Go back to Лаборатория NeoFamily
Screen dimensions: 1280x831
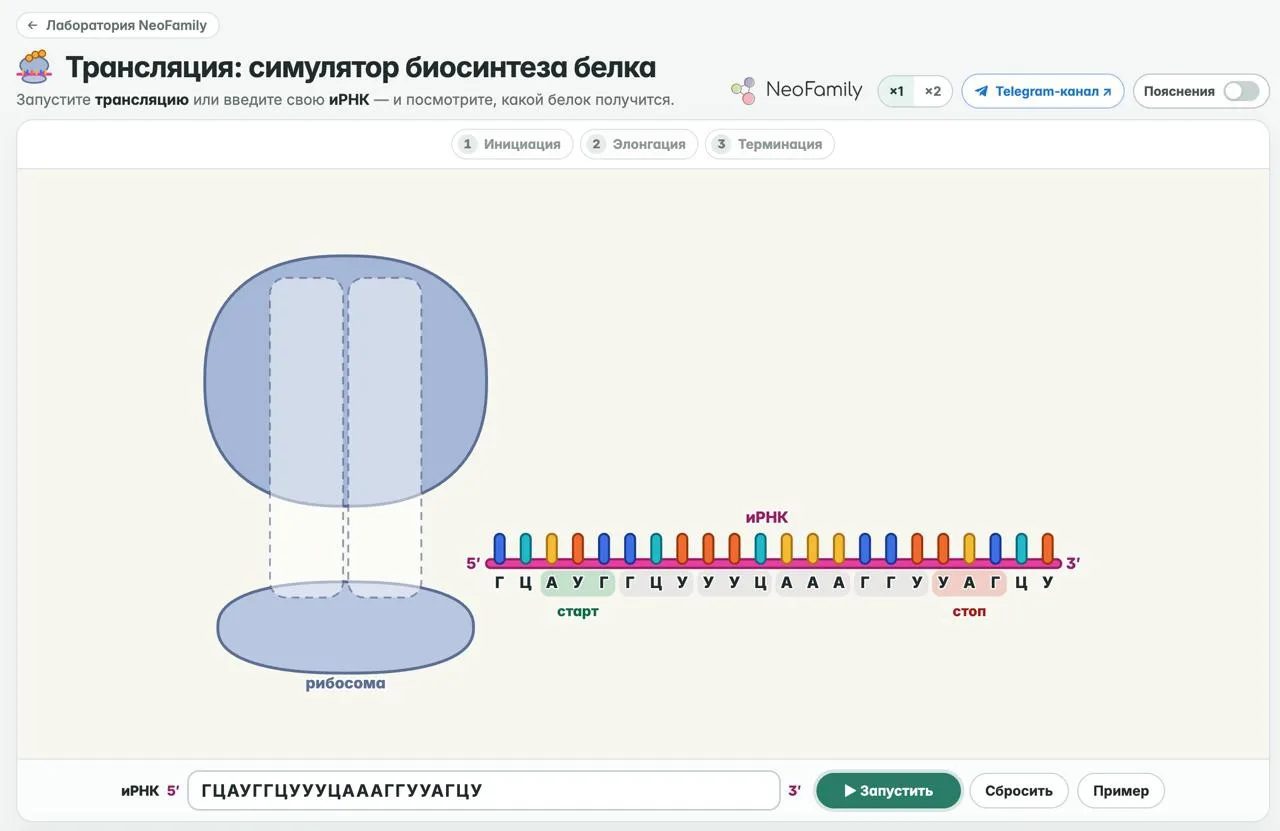tap(118, 25)
